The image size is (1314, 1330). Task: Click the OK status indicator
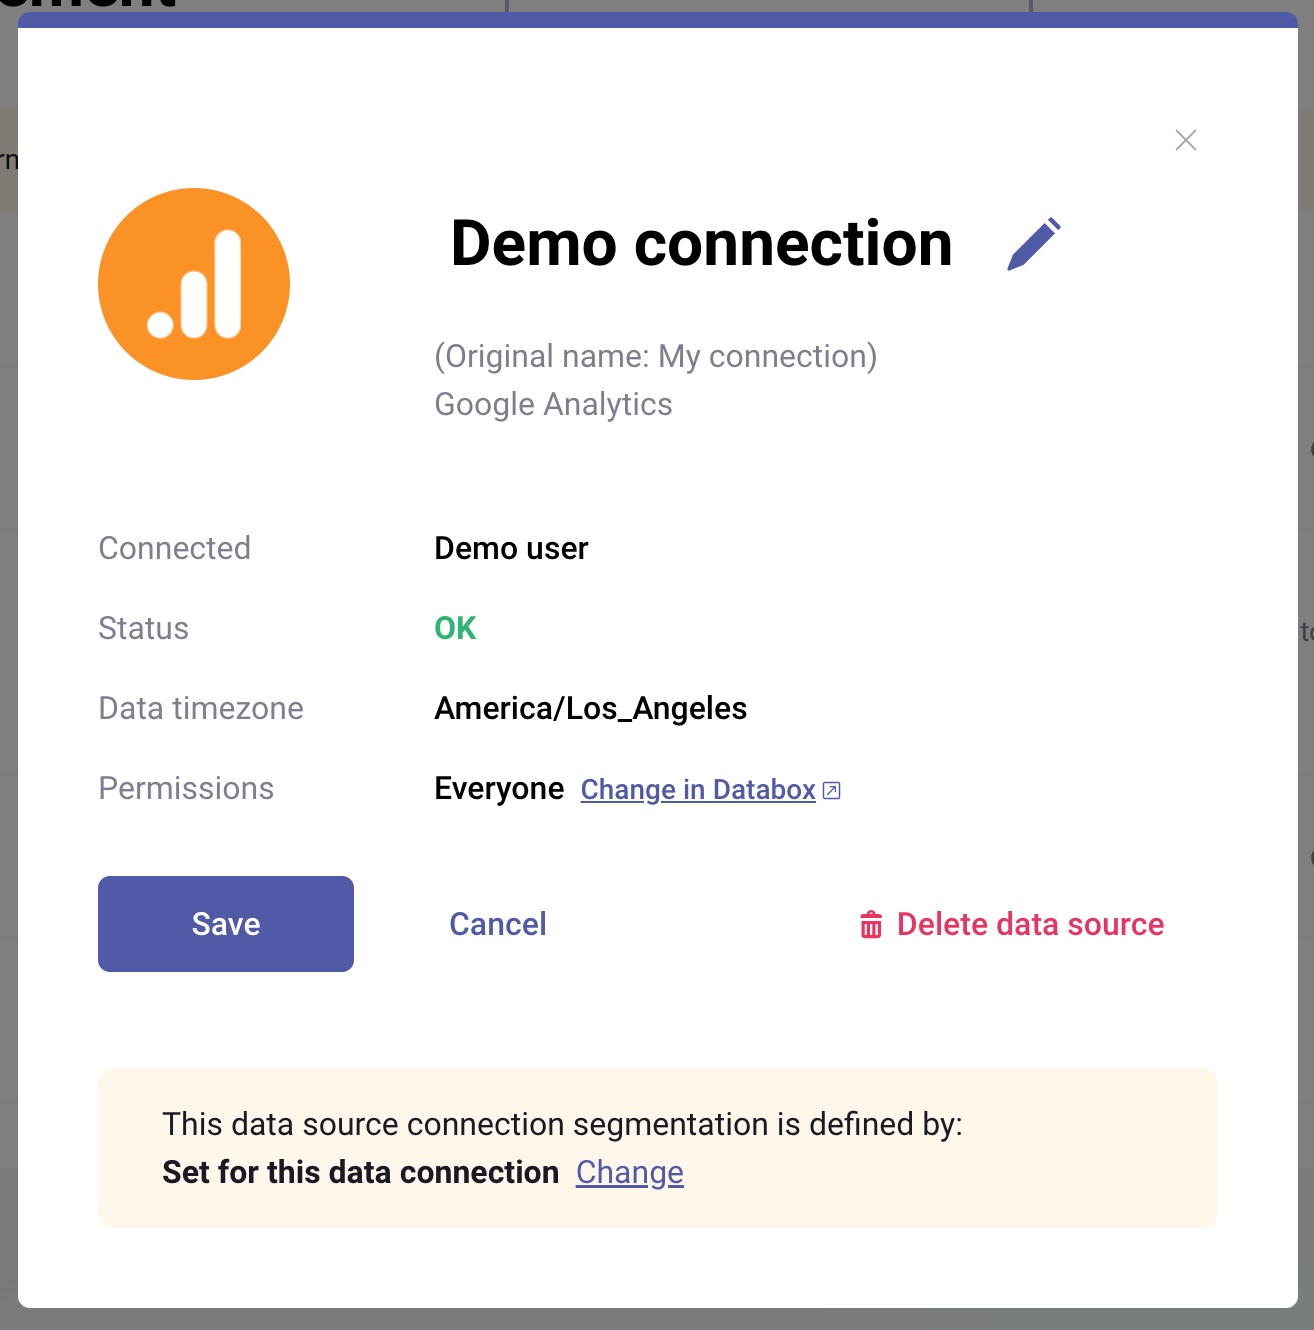tap(455, 628)
